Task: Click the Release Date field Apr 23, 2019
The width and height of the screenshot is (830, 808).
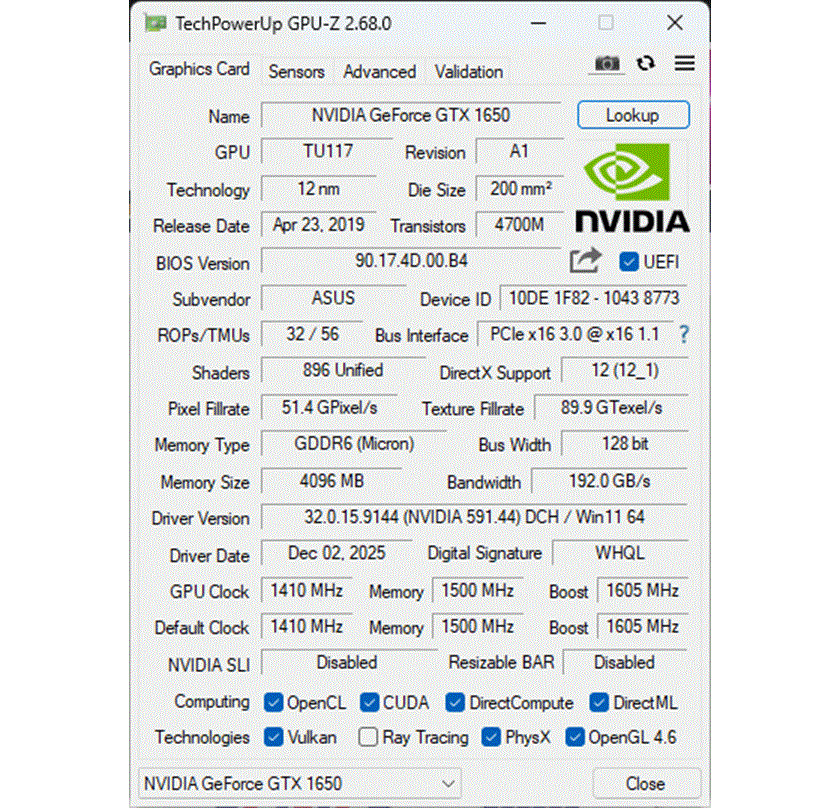Action: tap(319, 225)
